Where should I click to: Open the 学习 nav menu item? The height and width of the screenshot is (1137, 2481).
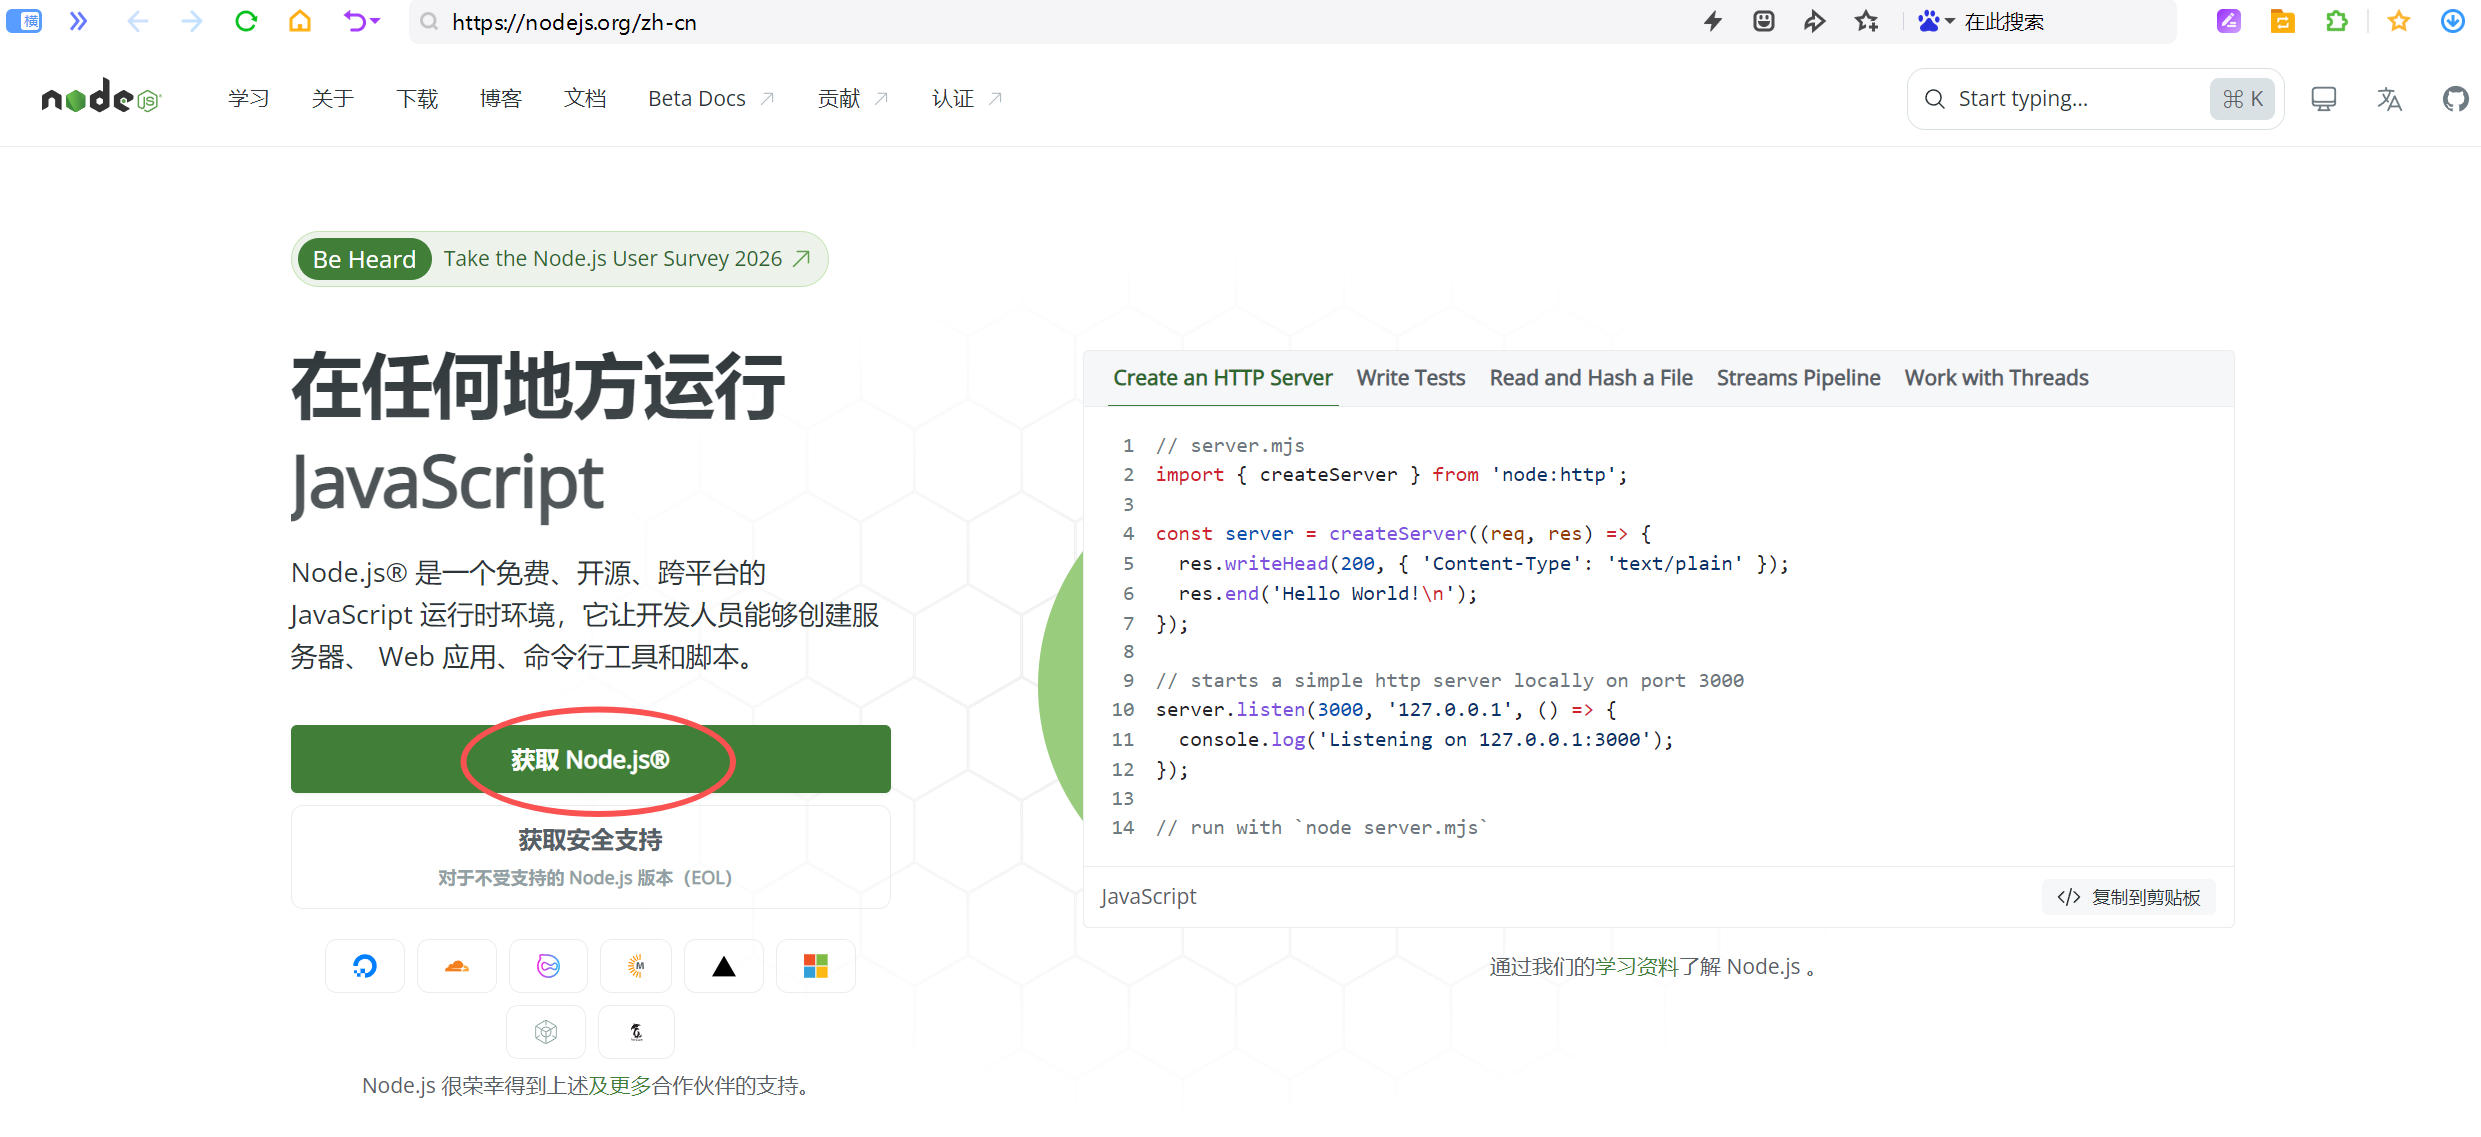249,98
